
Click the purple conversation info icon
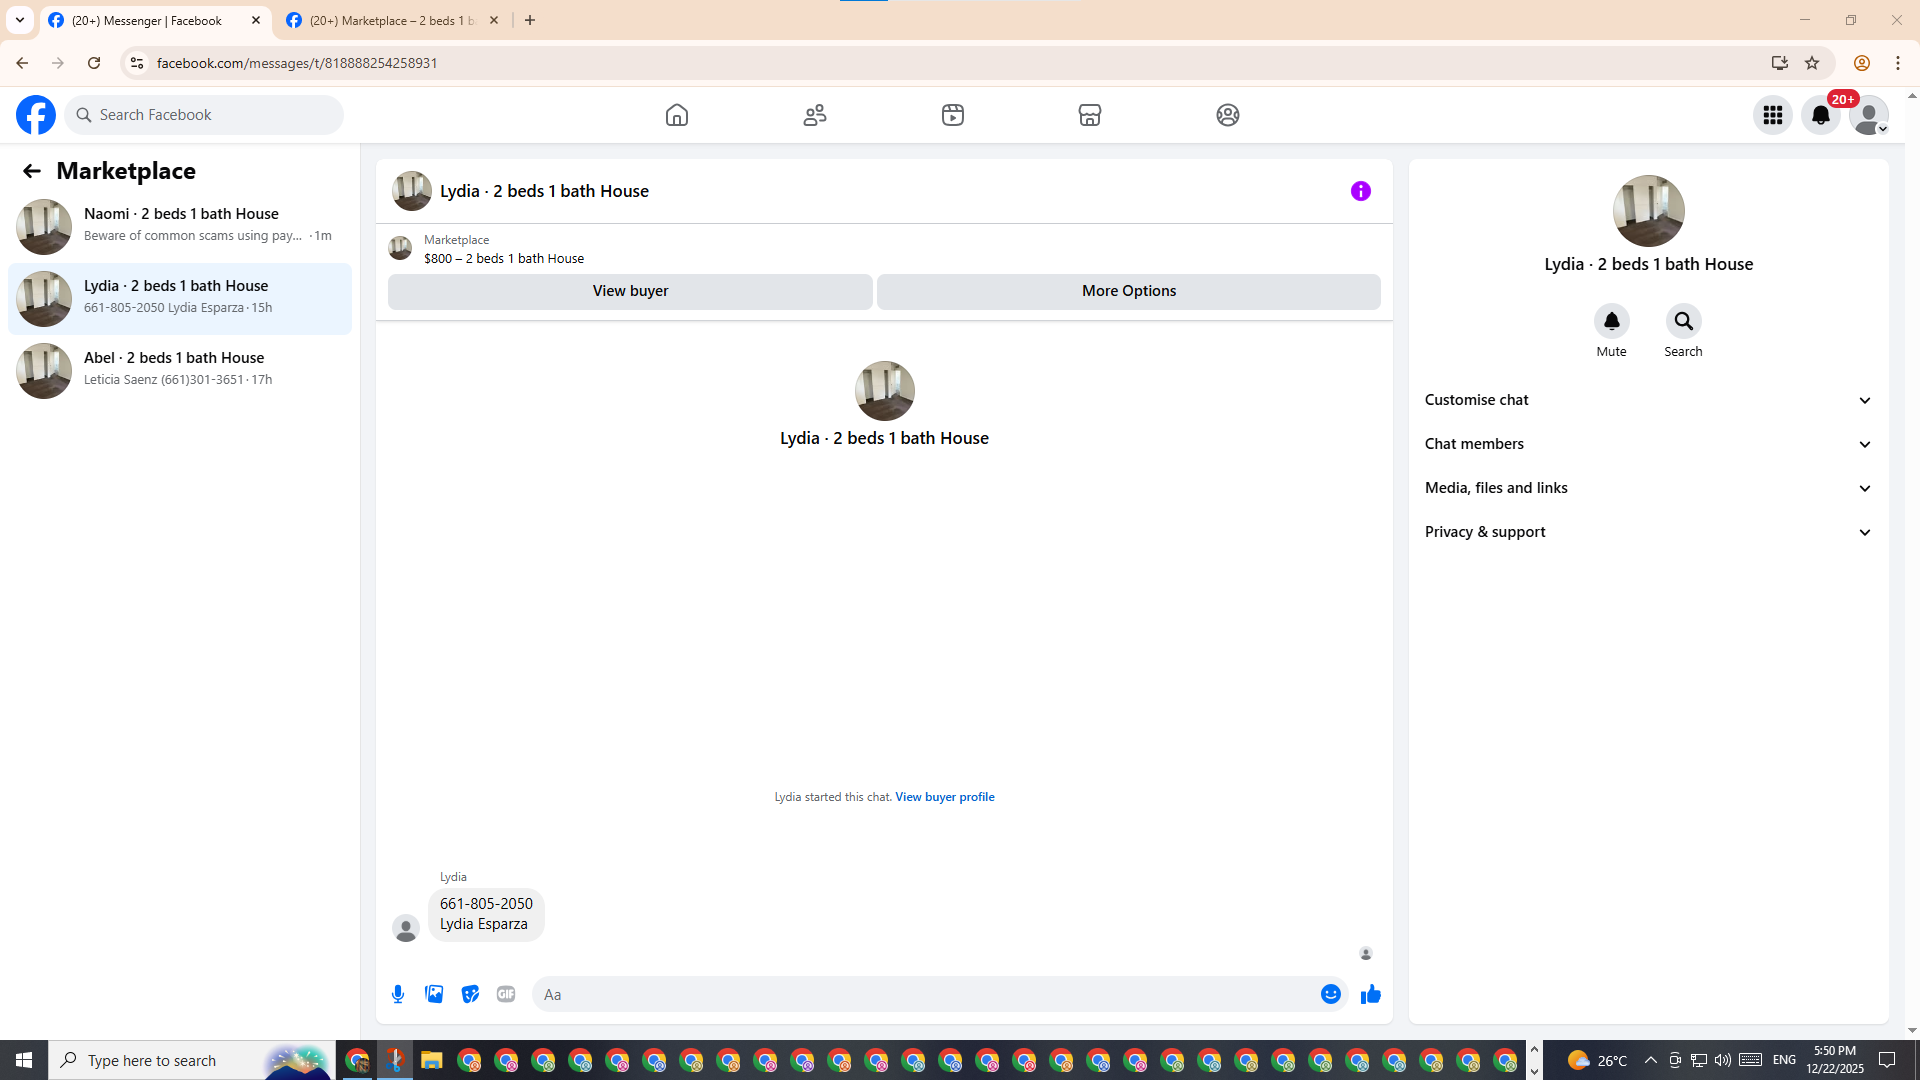[1360, 191]
